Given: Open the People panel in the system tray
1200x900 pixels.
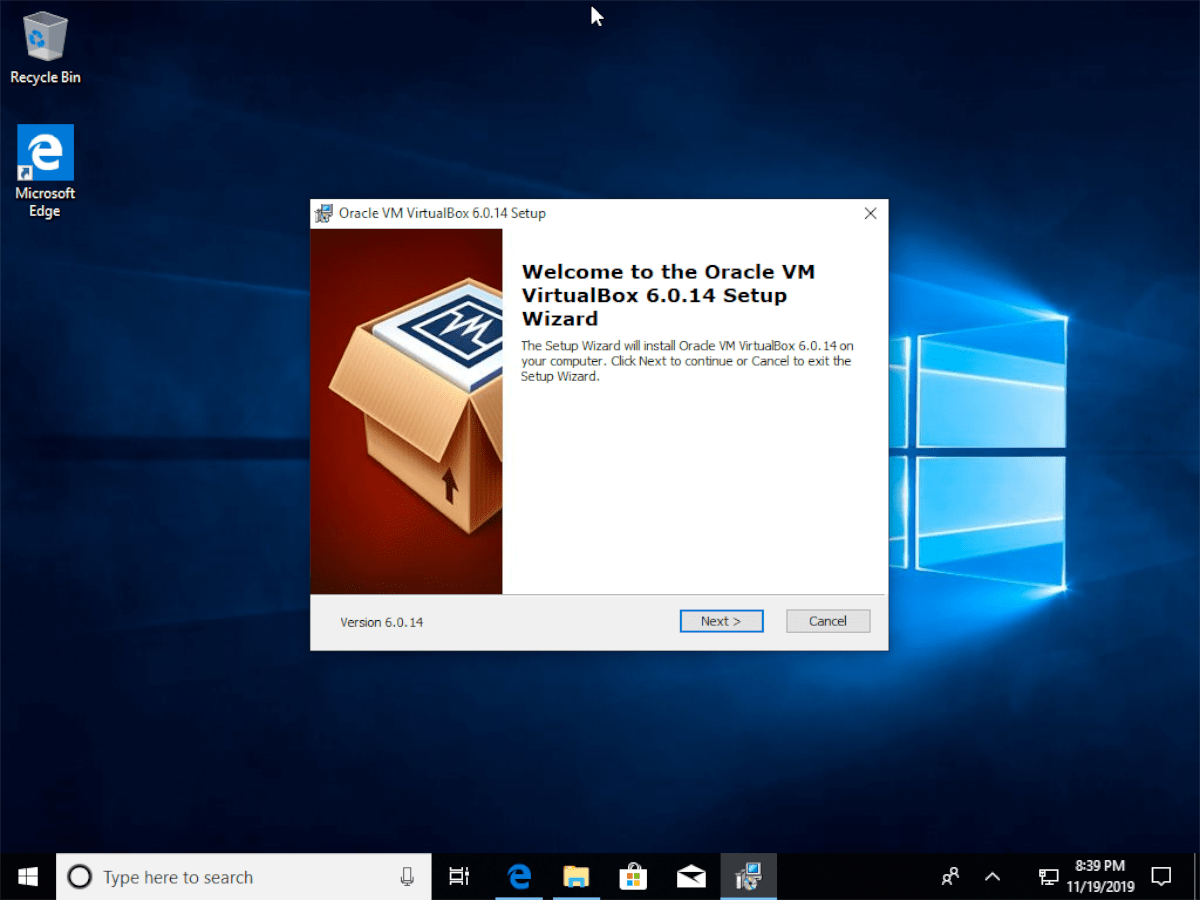Looking at the screenshot, I should [x=950, y=876].
